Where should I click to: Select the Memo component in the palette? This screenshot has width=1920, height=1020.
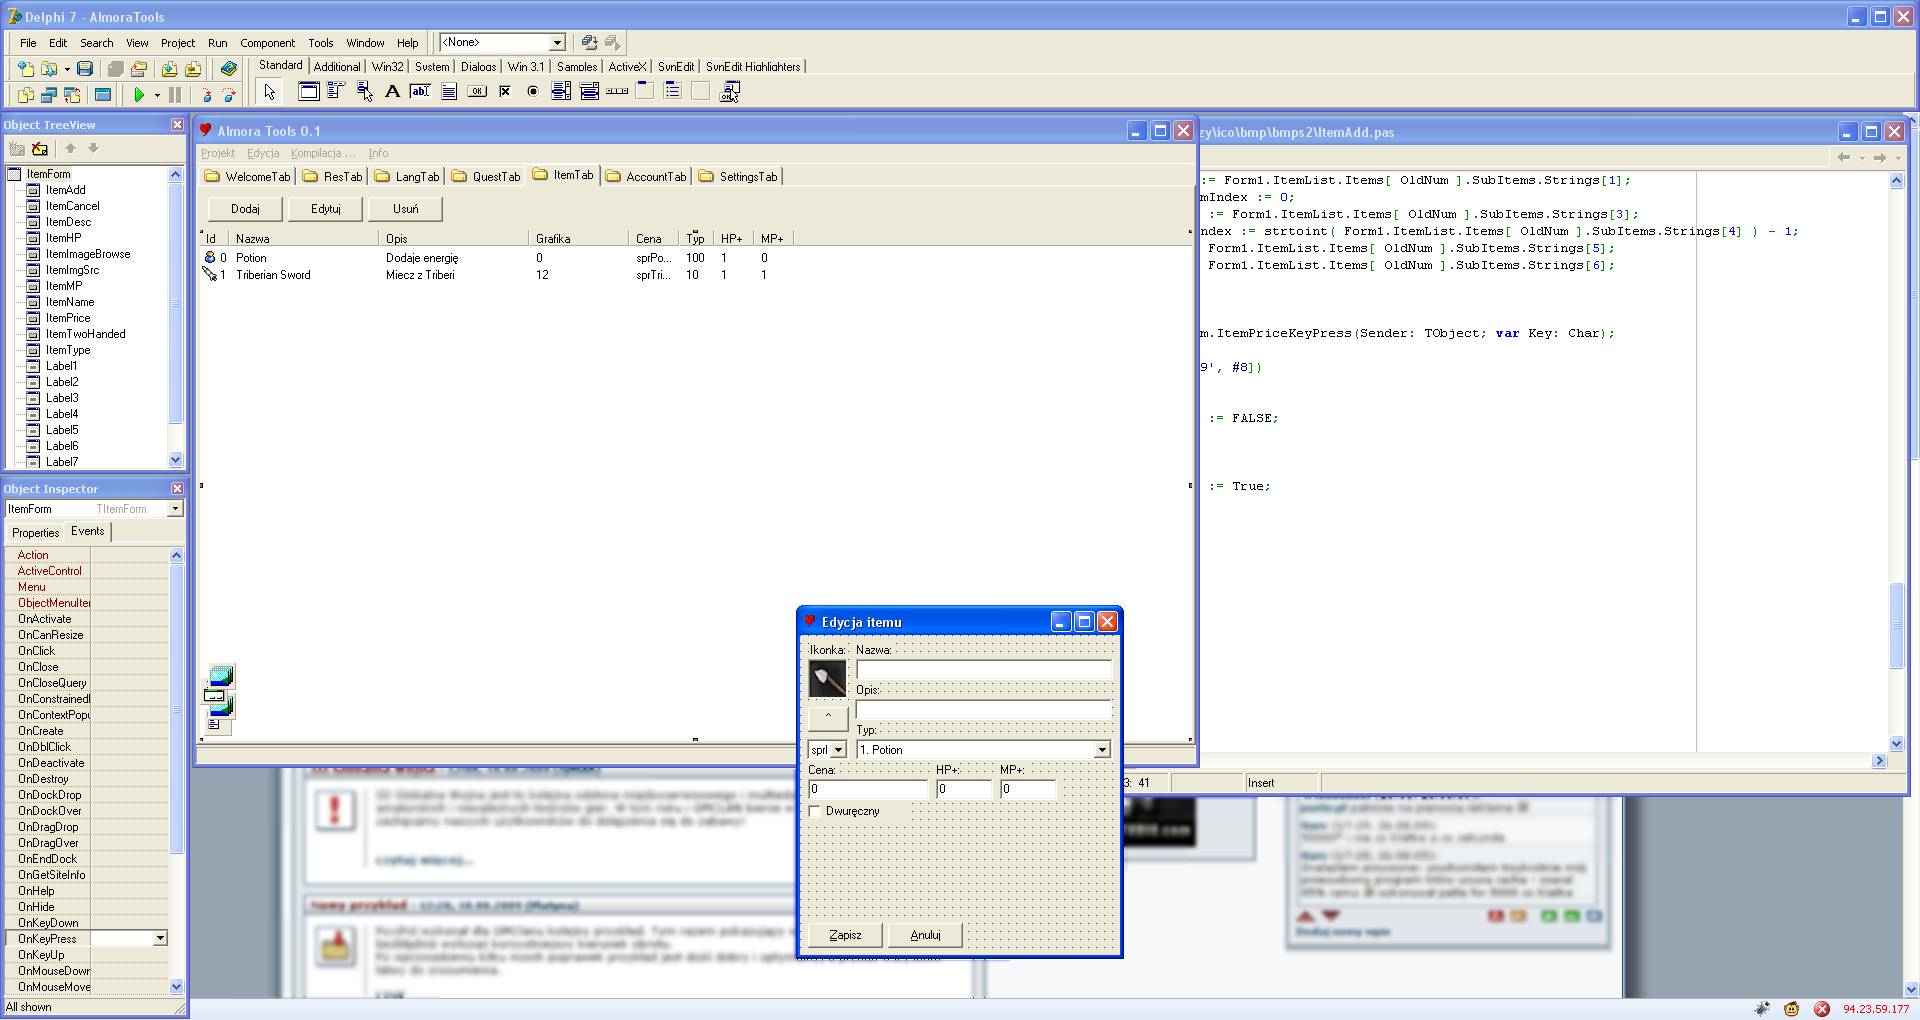coord(449,92)
